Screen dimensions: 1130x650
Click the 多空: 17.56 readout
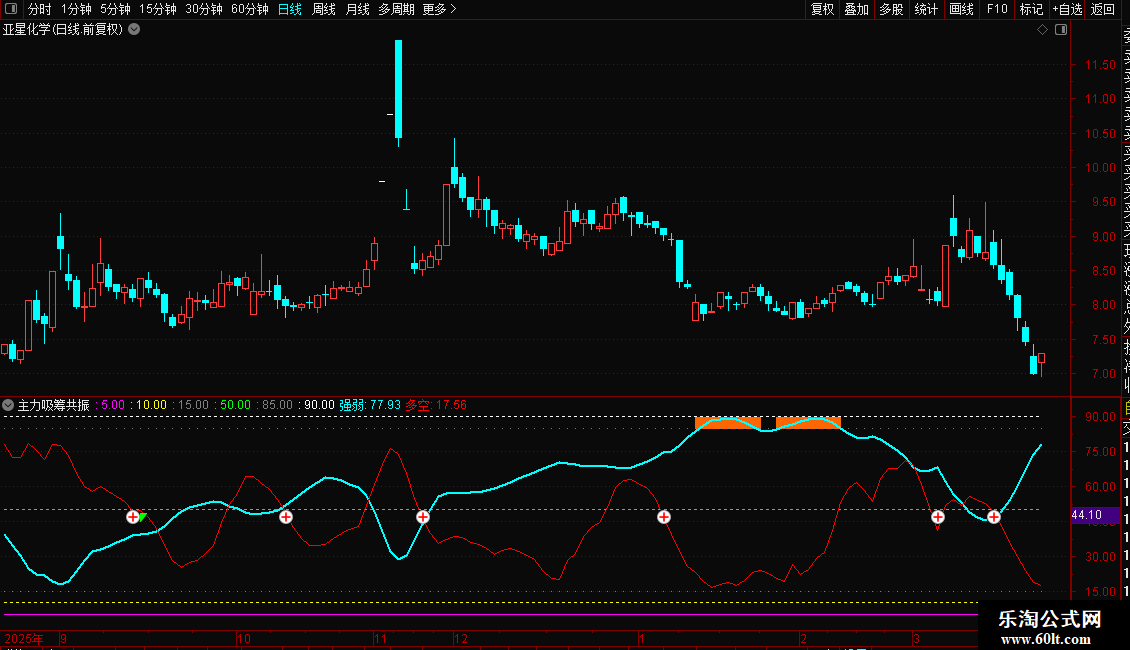point(436,405)
